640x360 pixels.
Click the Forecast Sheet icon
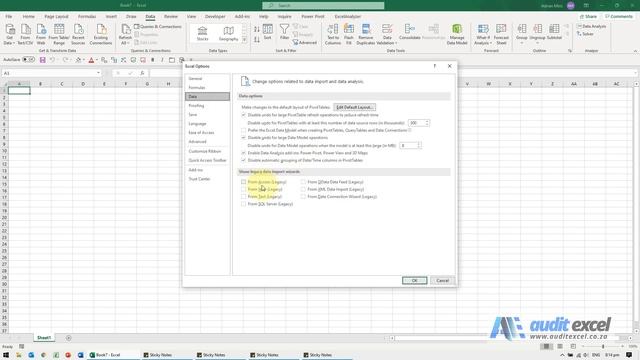[x=501, y=34]
